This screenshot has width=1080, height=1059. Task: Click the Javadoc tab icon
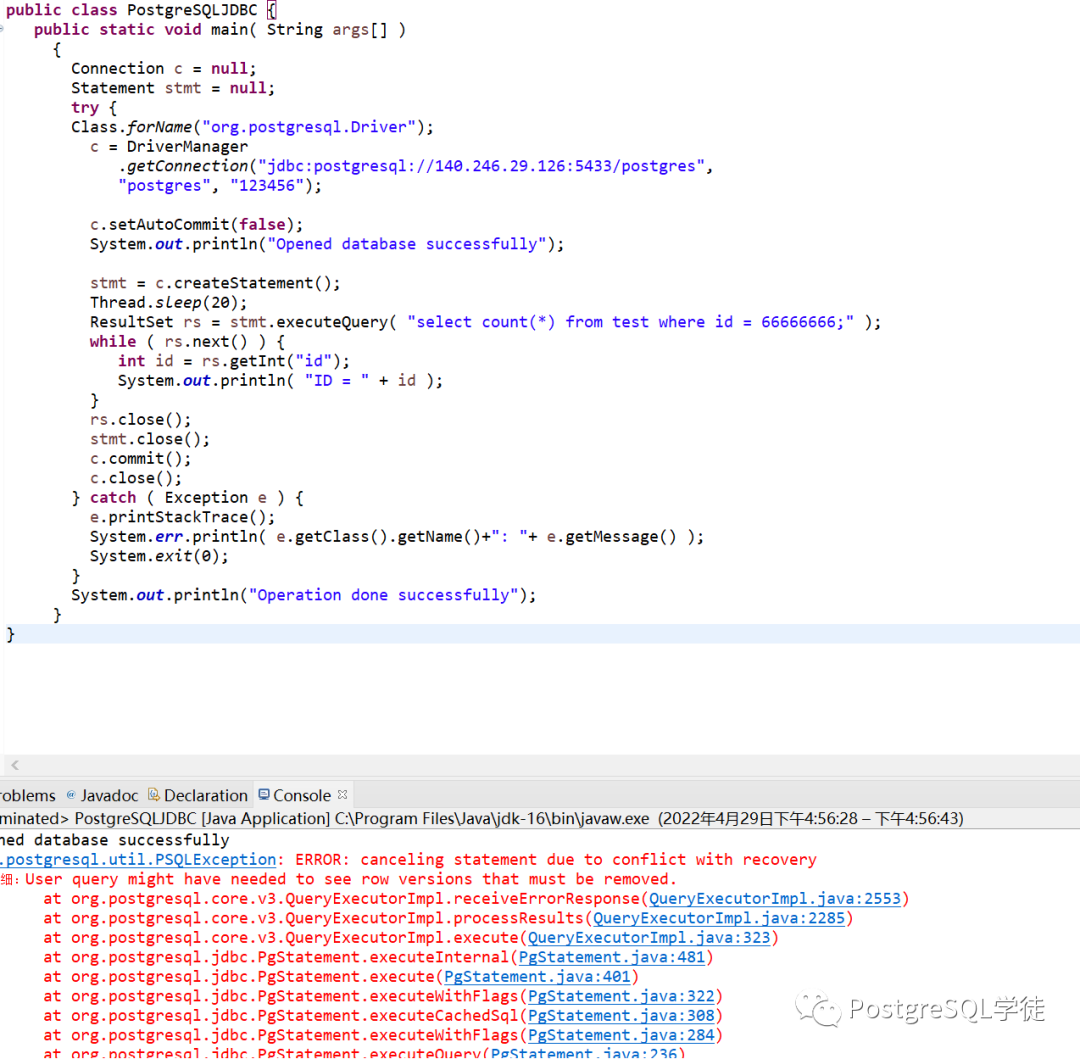click(71, 795)
